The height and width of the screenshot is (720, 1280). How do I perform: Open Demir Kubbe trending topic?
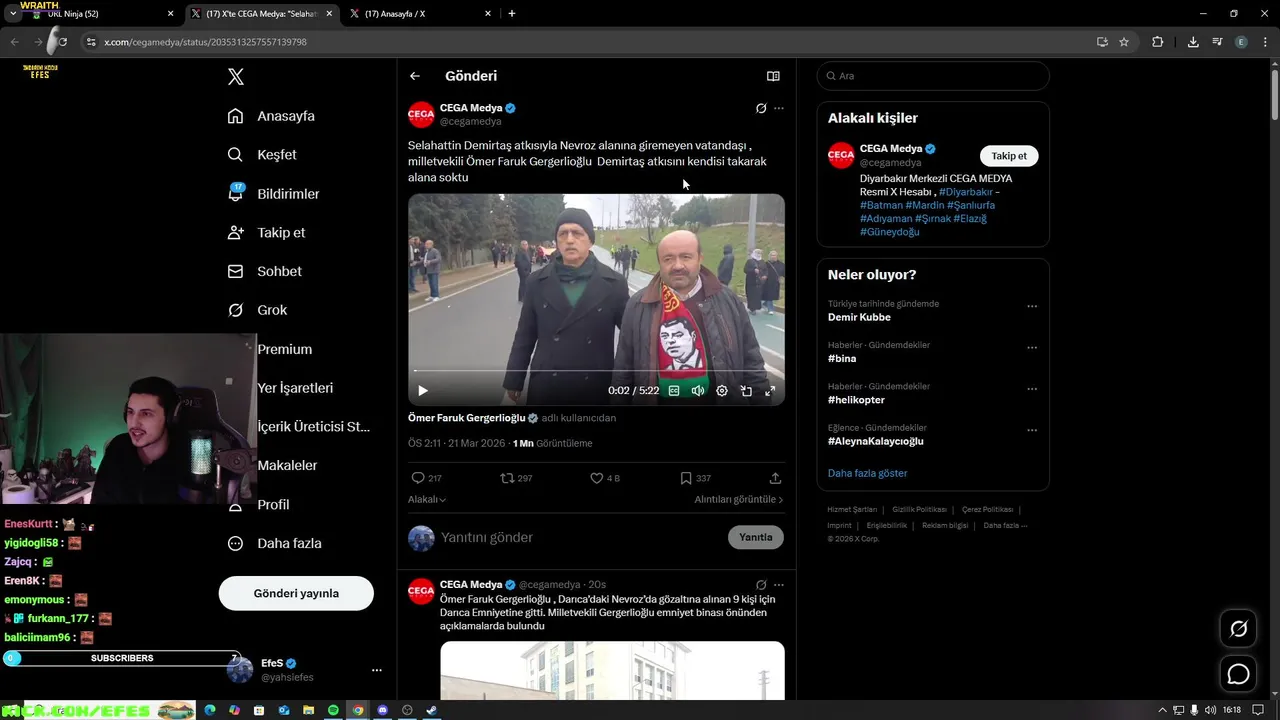pos(859,317)
